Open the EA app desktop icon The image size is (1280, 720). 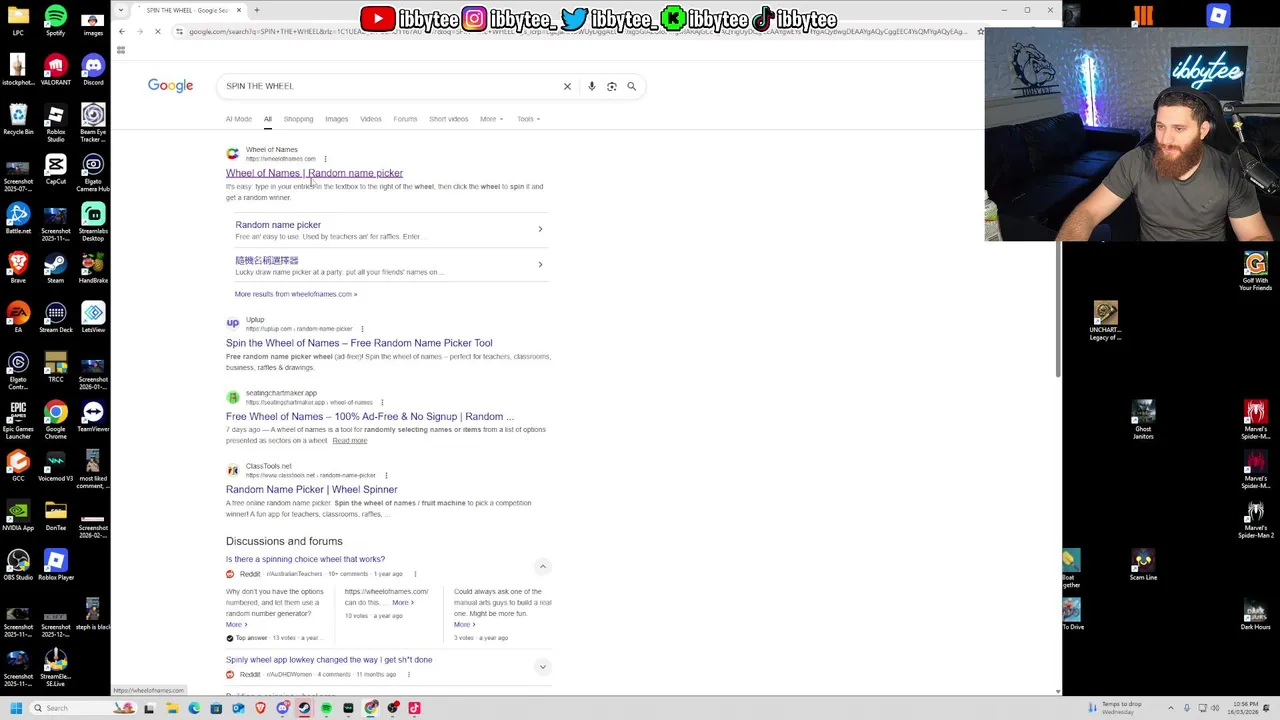coord(18,316)
